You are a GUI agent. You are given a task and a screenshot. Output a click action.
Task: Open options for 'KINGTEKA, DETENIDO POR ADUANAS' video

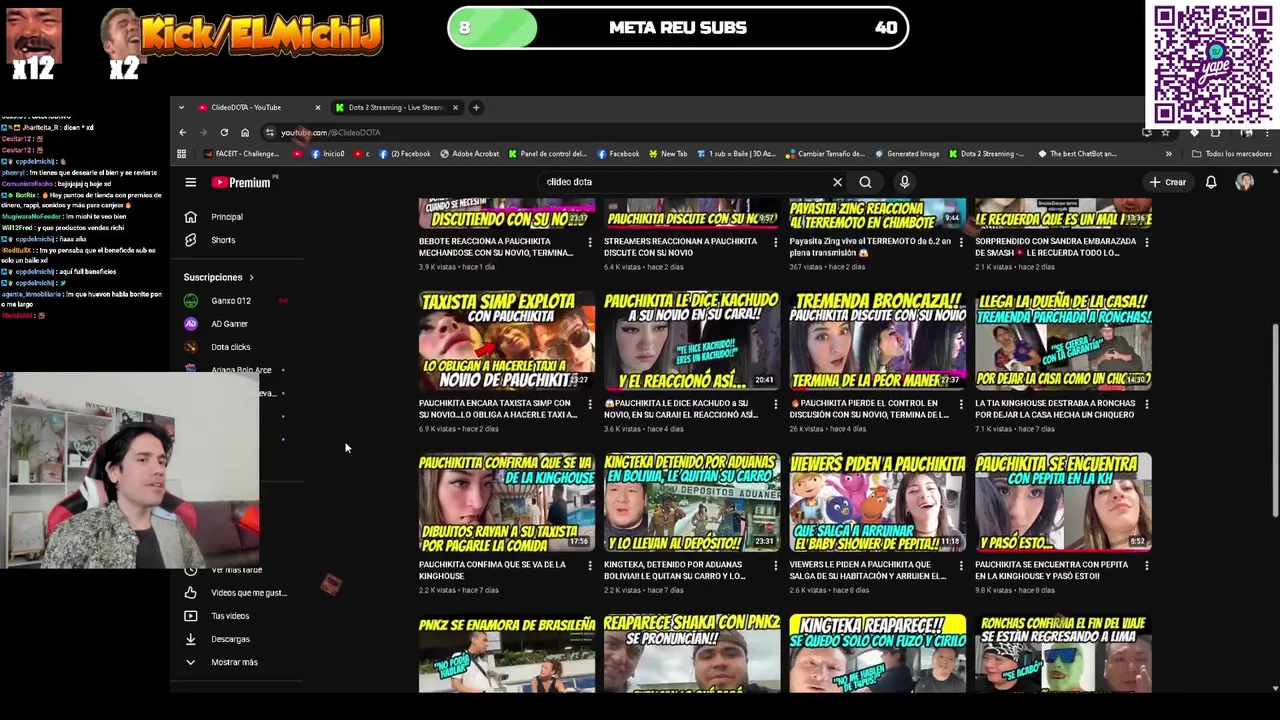[x=775, y=565]
